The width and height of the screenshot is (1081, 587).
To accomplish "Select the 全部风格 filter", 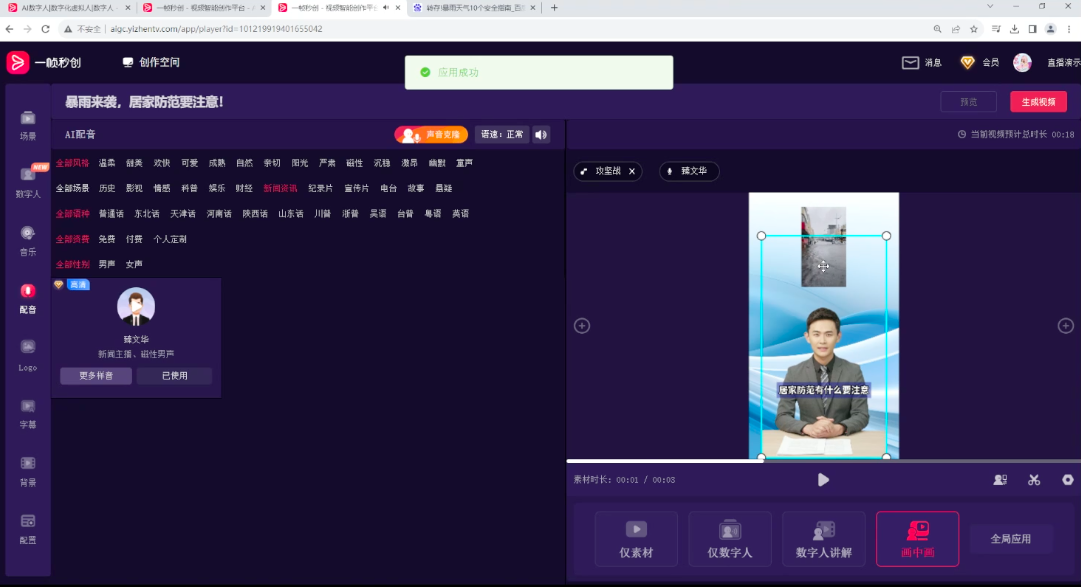I will click(72, 163).
